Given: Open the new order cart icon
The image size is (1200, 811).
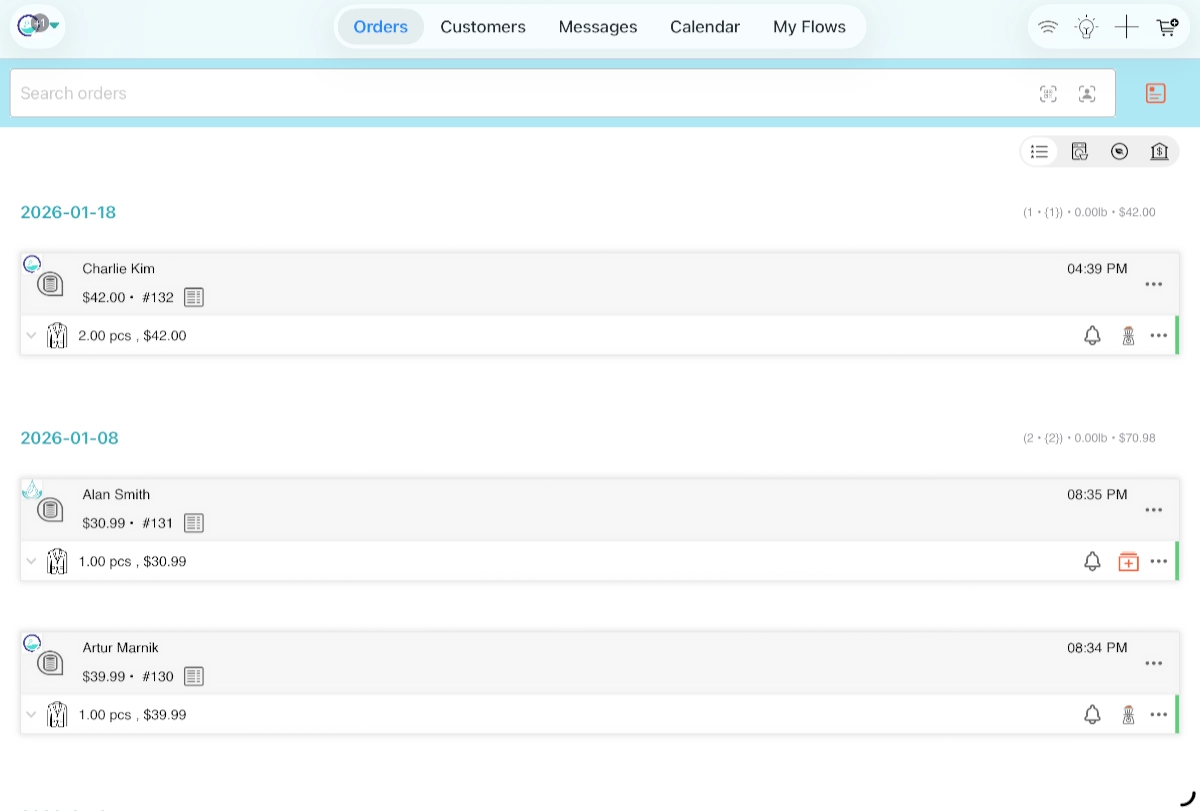Looking at the screenshot, I should [1166, 27].
